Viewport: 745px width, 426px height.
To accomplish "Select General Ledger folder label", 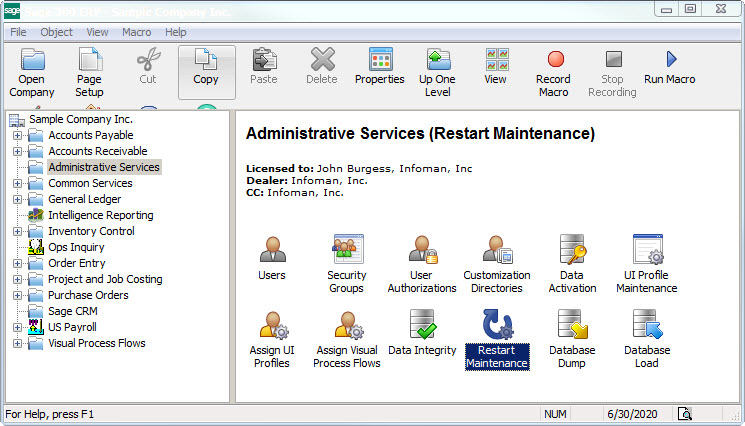I will click(x=85, y=199).
